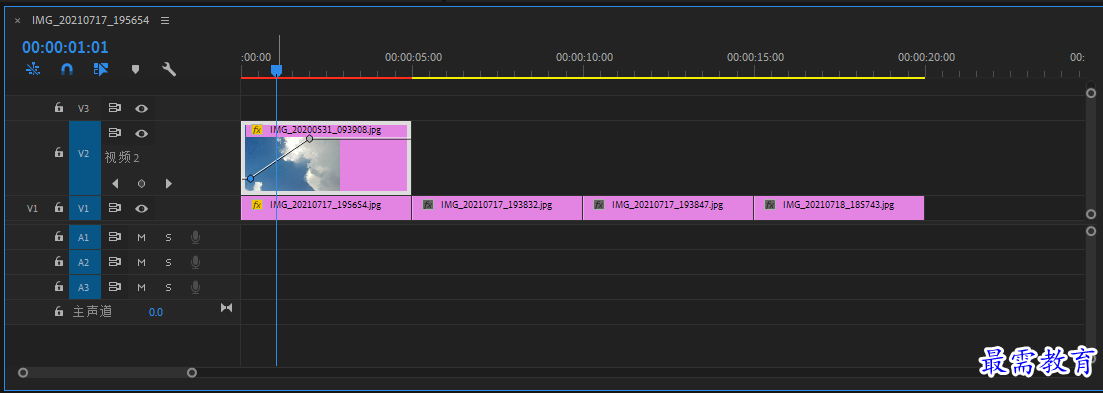Click the master track 0.0 volume value
The image size is (1103, 393).
pos(155,312)
